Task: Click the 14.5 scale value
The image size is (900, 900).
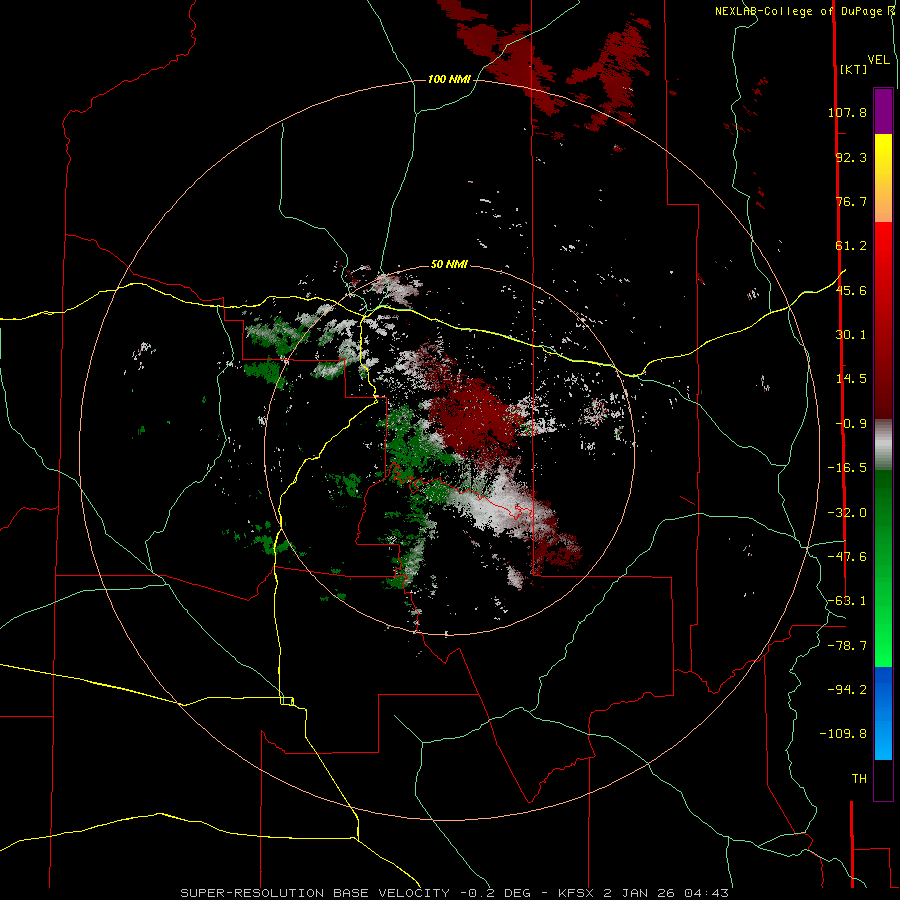Action: (x=851, y=379)
